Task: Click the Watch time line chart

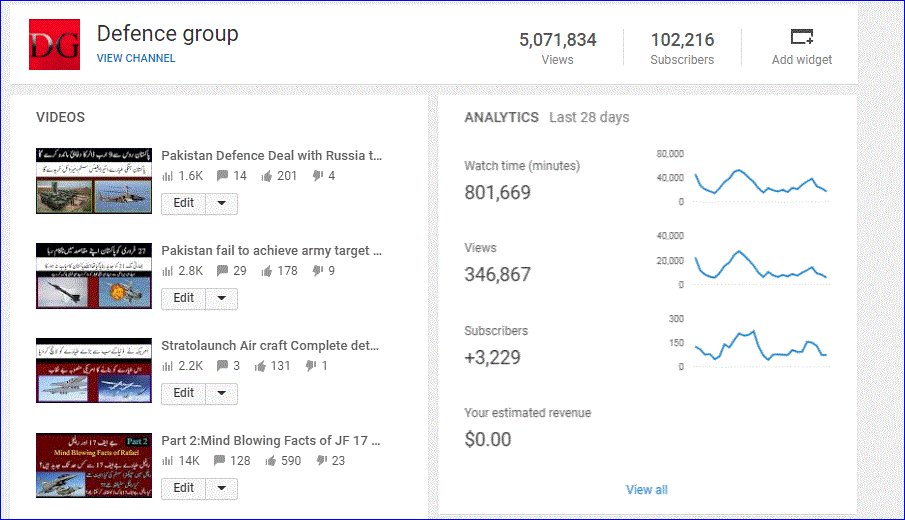Action: (761, 181)
